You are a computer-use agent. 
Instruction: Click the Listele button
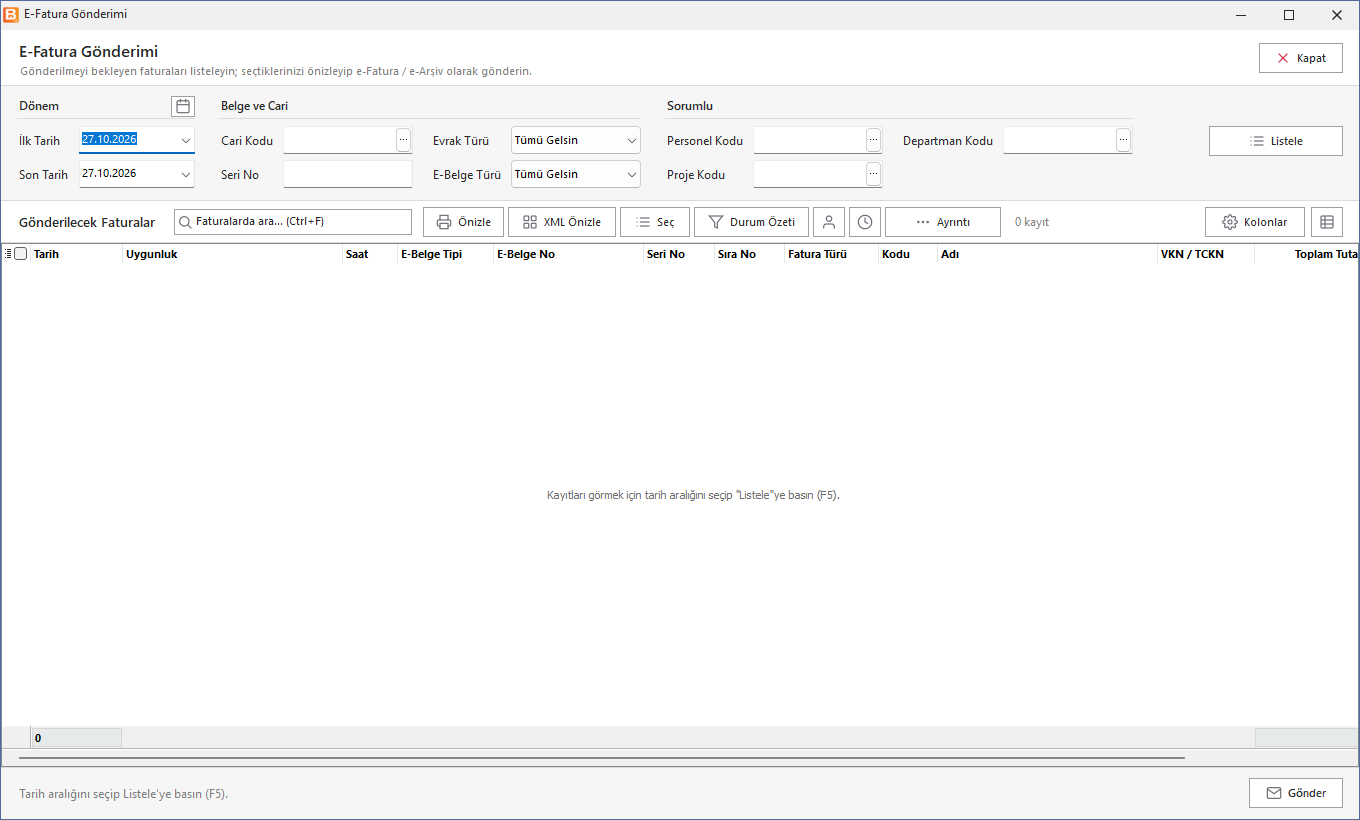pyautogui.click(x=1276, y=141)
